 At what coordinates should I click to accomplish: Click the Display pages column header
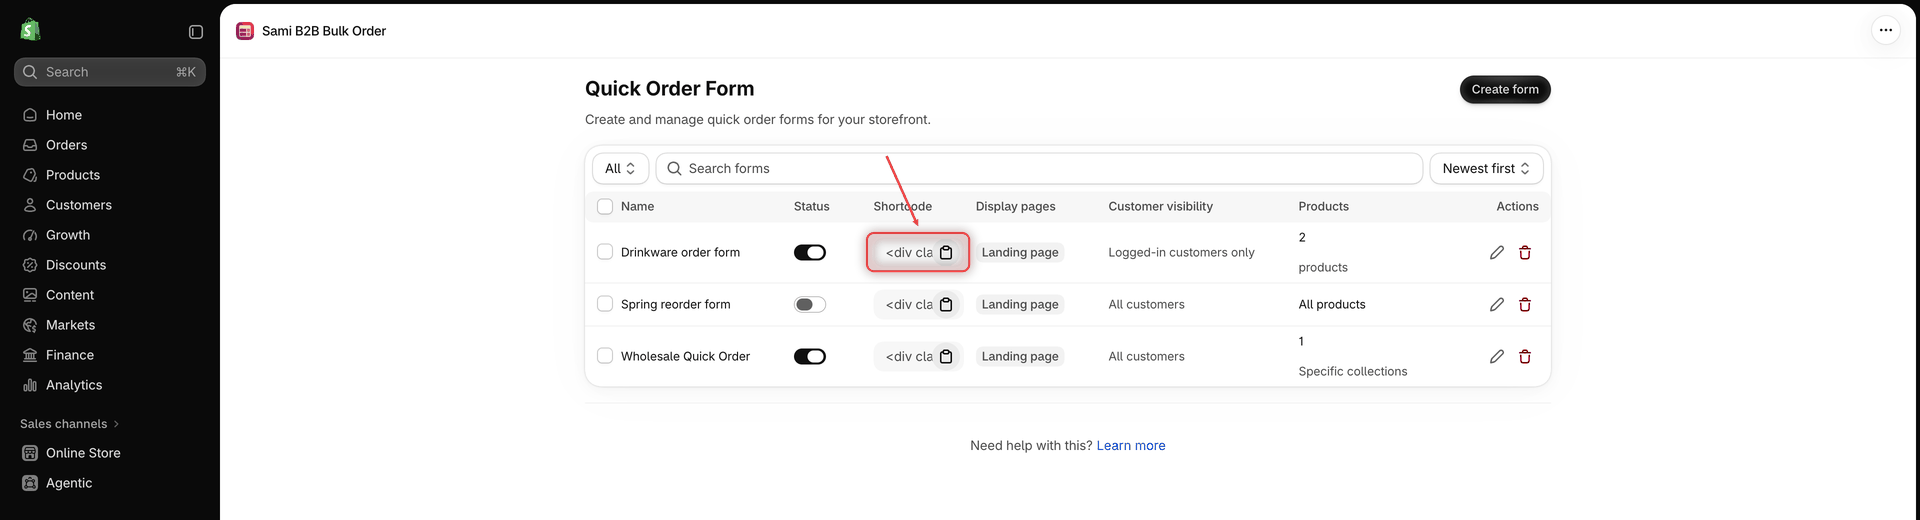coord(1015,206)
